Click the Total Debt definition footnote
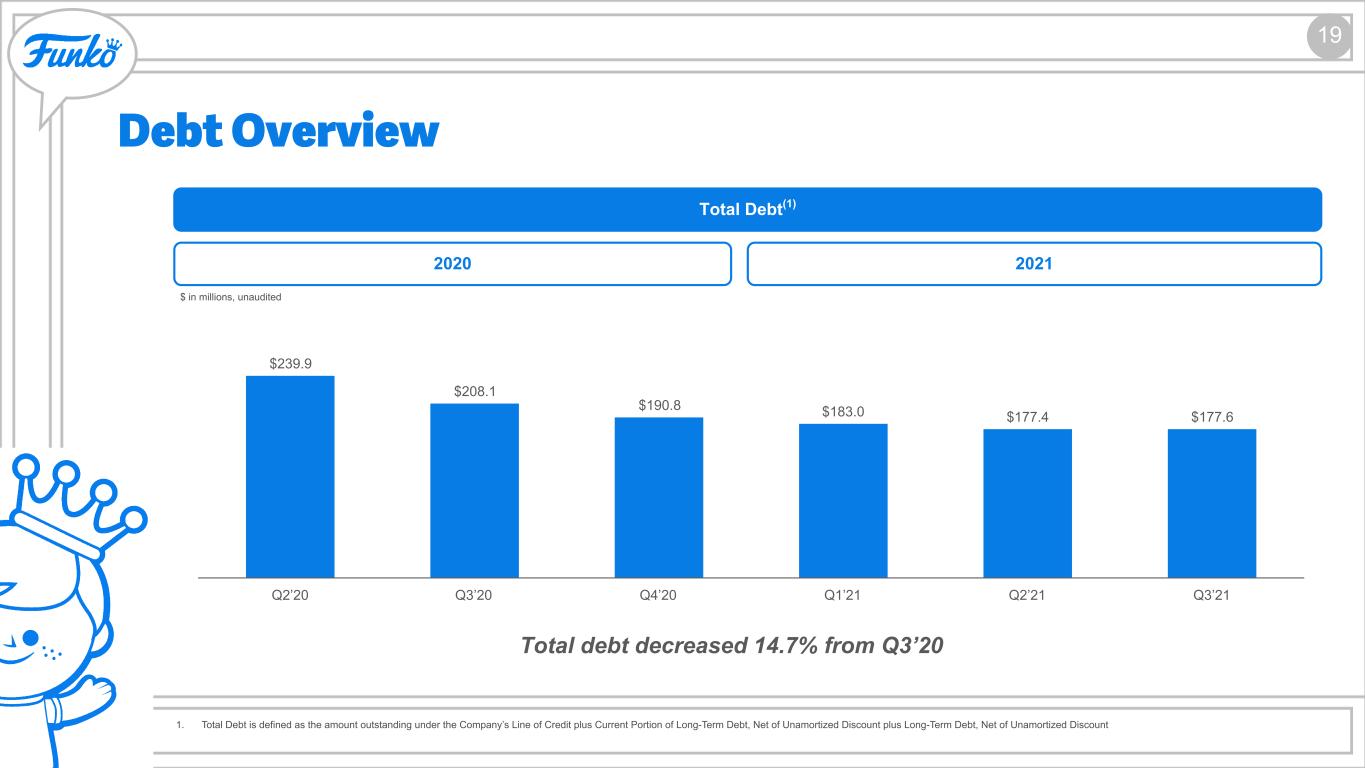The image size is (1365, 768). tap(642, 724)
